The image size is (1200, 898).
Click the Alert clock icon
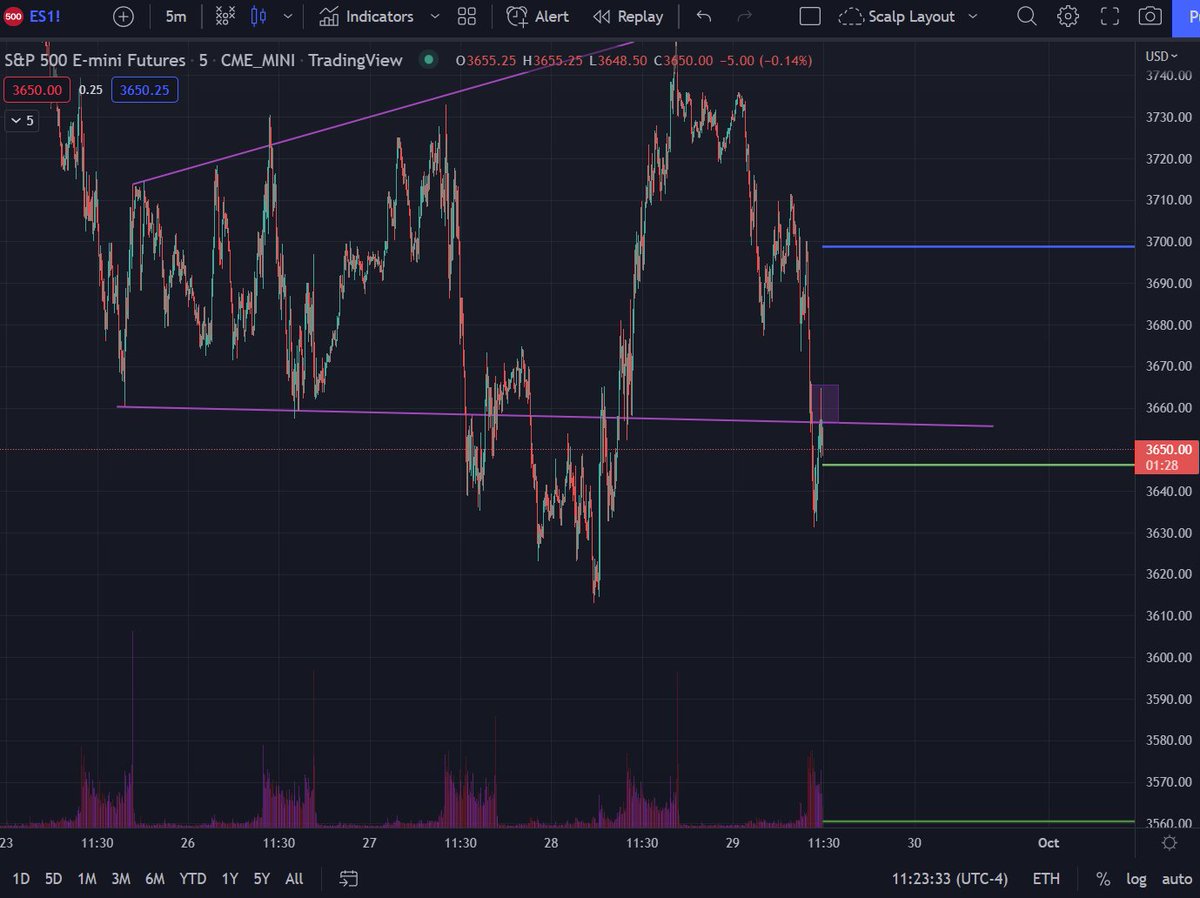click(x=518, y=16)
